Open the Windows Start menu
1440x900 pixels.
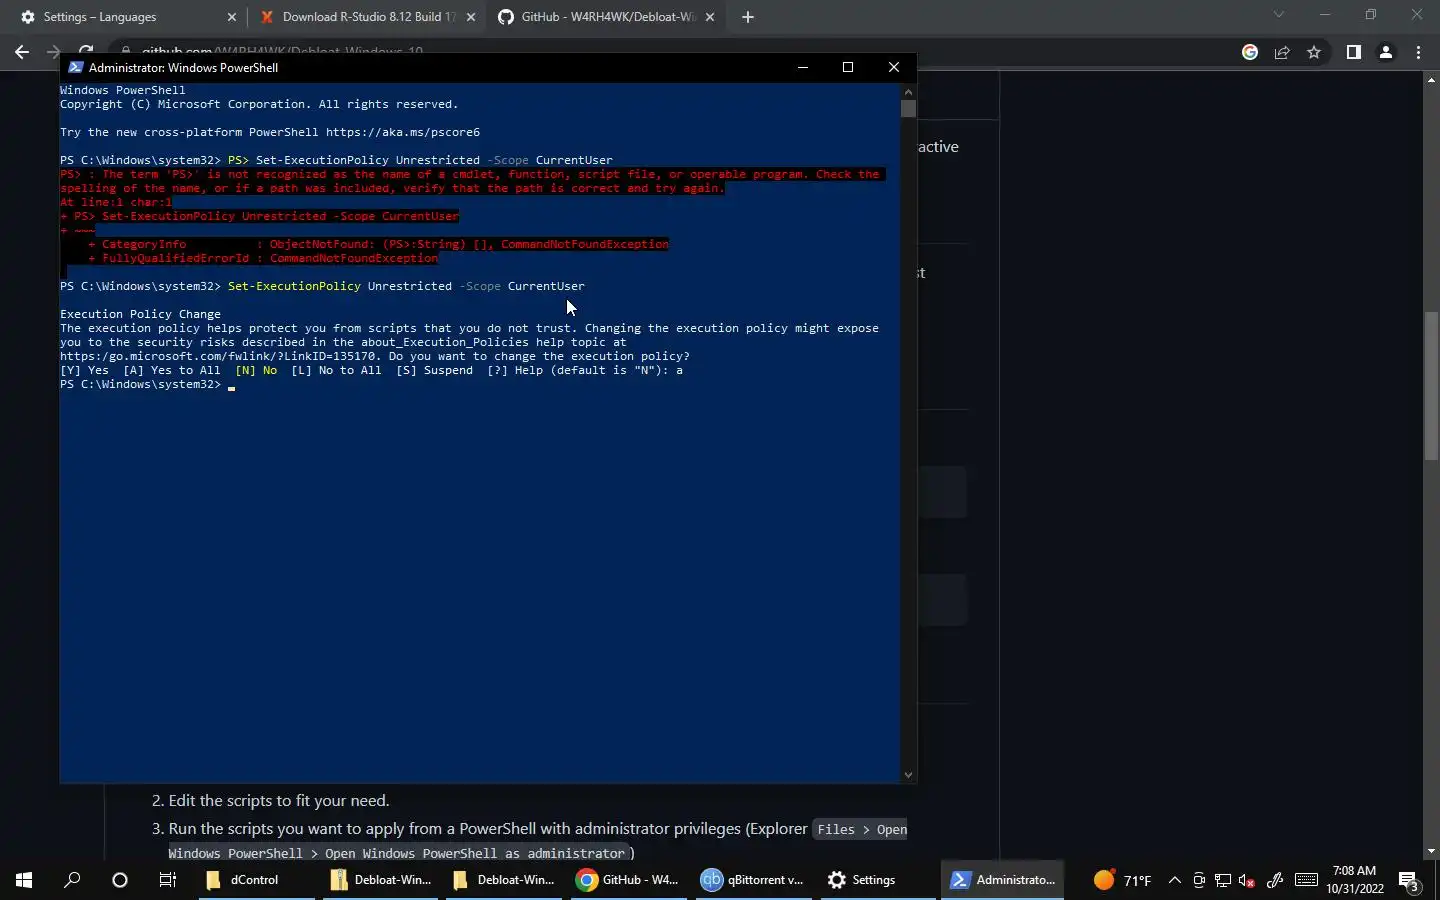(24, 880)
